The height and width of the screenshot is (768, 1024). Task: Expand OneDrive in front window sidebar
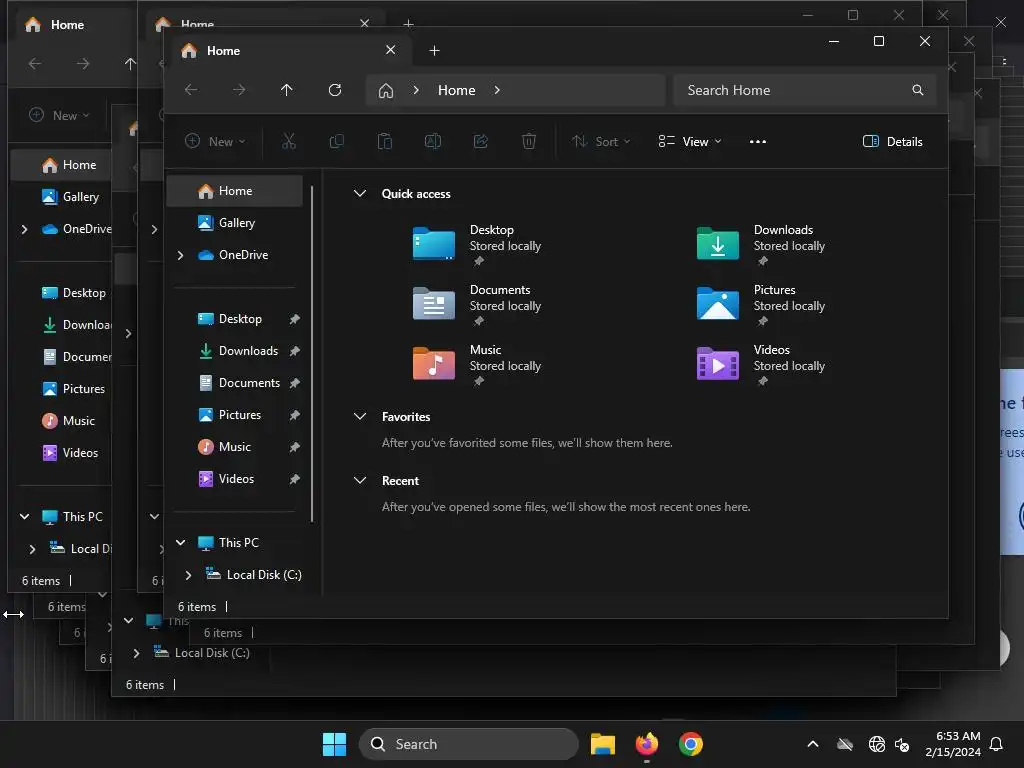point(180,255)
